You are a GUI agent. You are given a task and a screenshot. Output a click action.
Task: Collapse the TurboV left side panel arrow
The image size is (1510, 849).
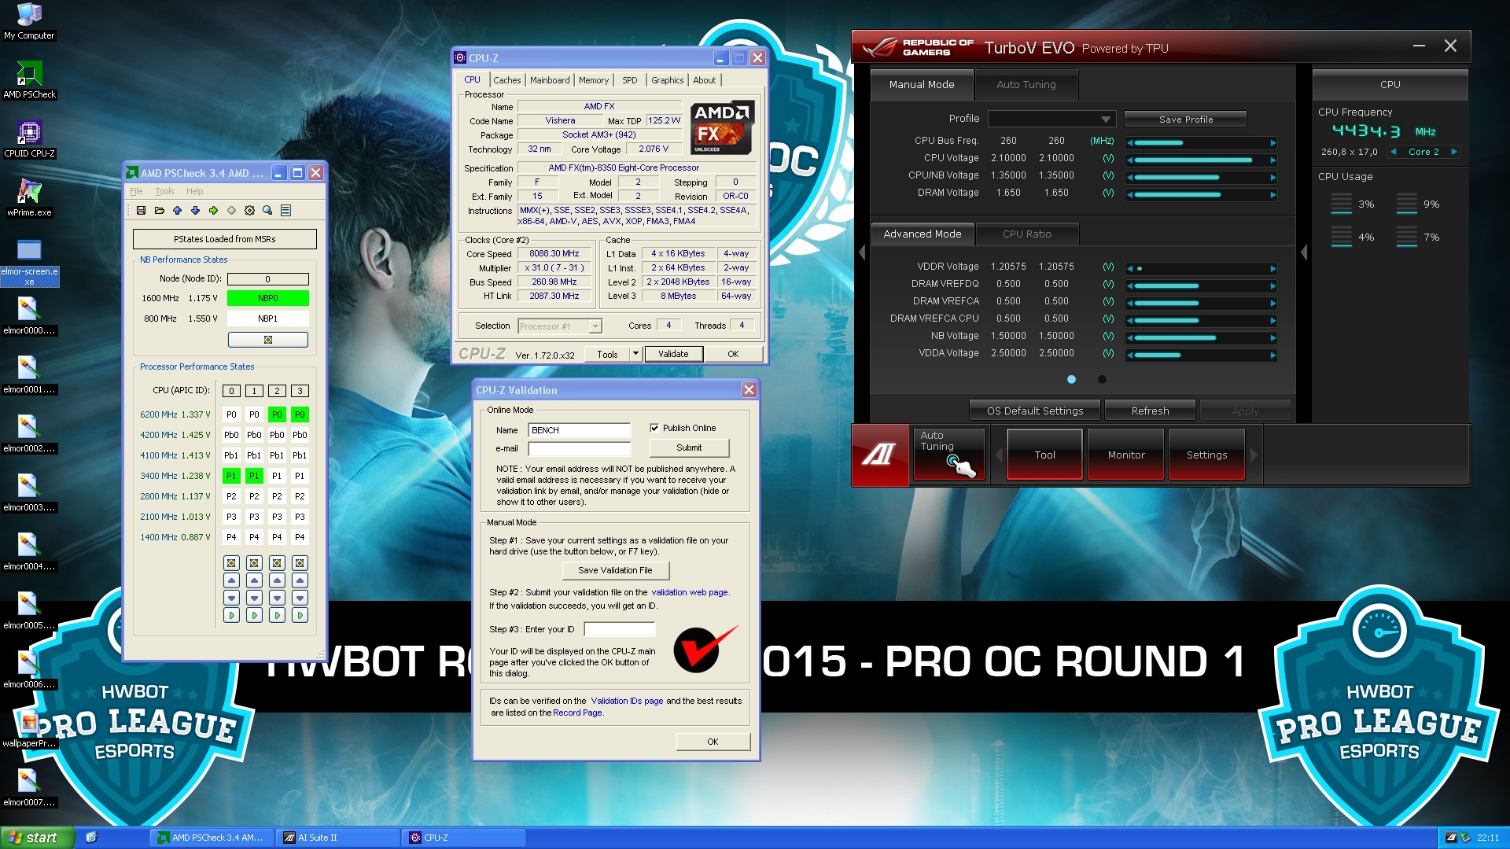point(862,253)
